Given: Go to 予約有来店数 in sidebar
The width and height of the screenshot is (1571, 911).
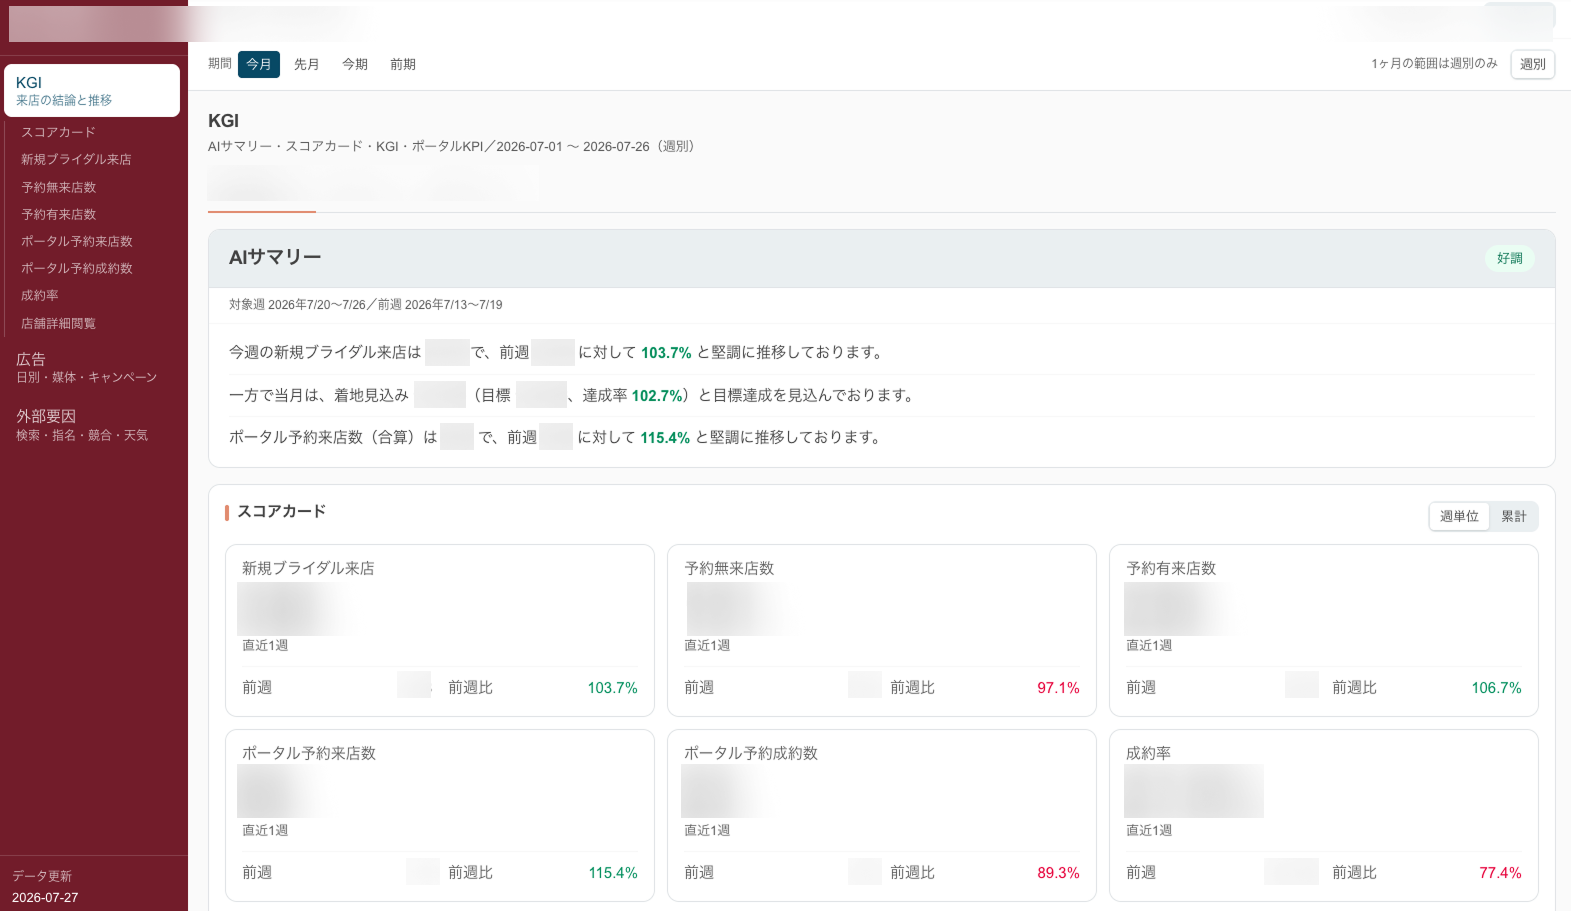Looking at the screenshot, I should (59, 214).
